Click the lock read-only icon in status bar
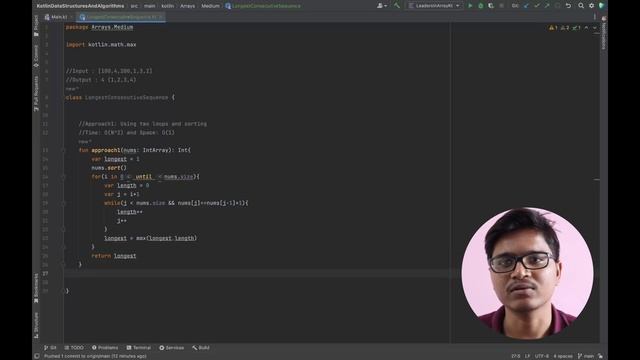The height and width of the screenshot is (360, 640). point(600,356)
